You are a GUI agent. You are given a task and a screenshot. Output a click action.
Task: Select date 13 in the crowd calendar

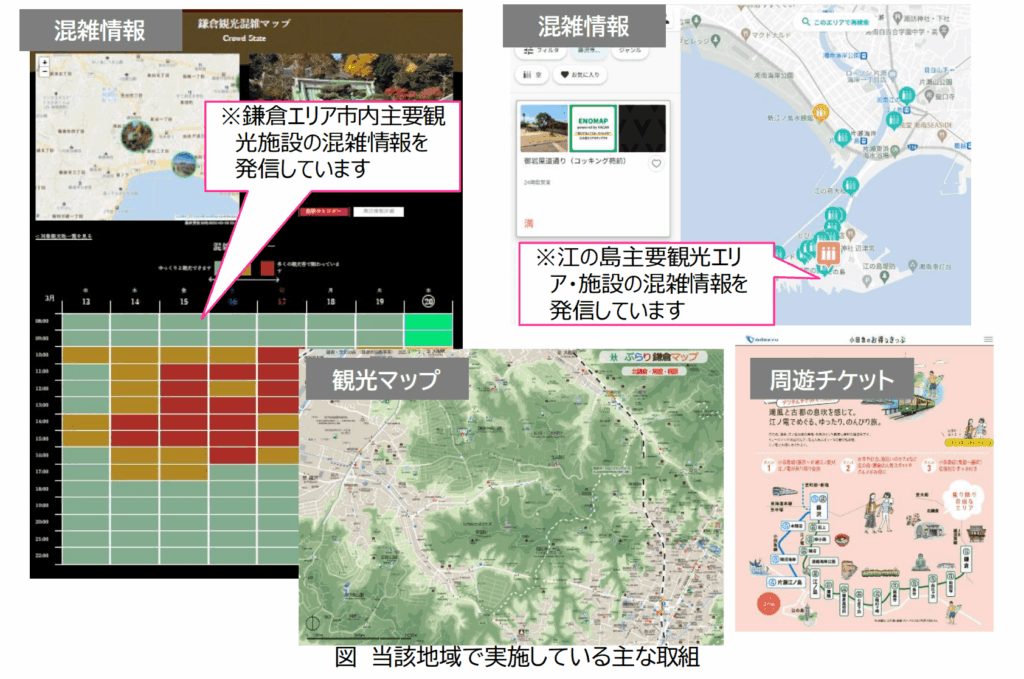click(86, 302)
